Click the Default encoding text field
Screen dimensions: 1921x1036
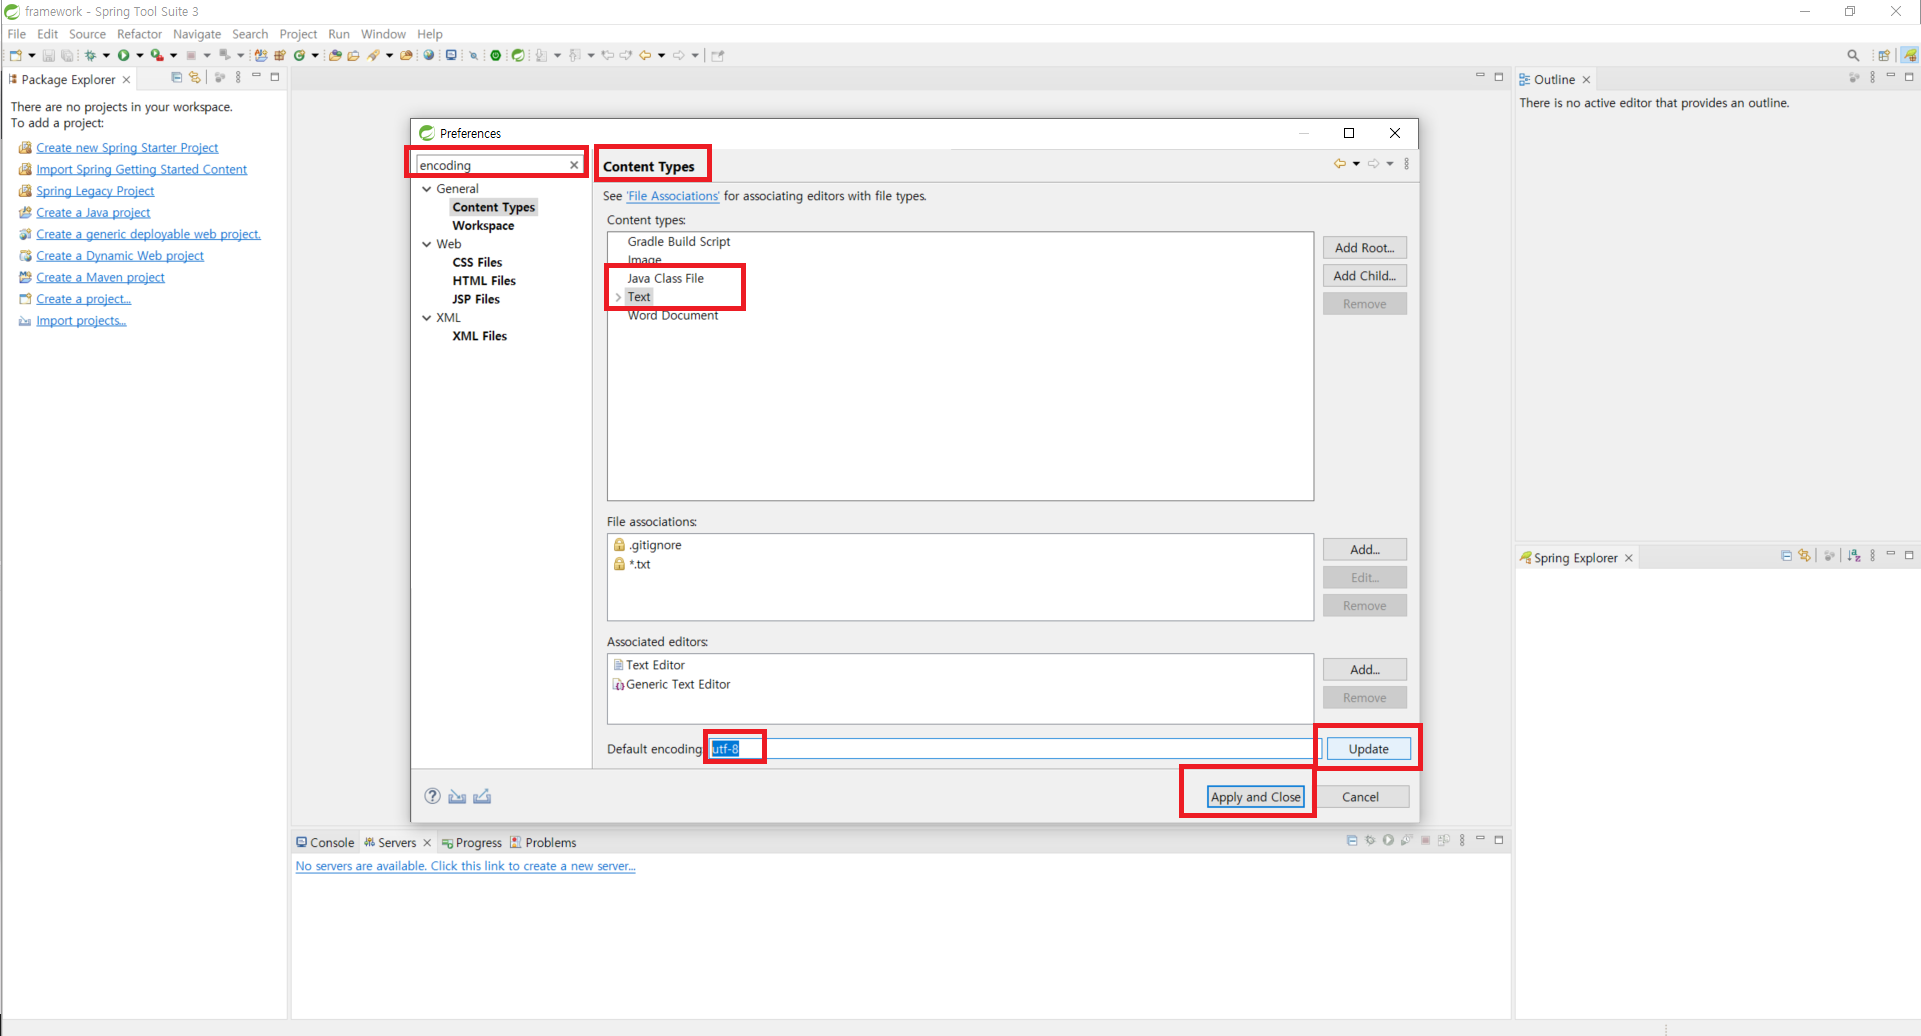(x=1015, y=749)
